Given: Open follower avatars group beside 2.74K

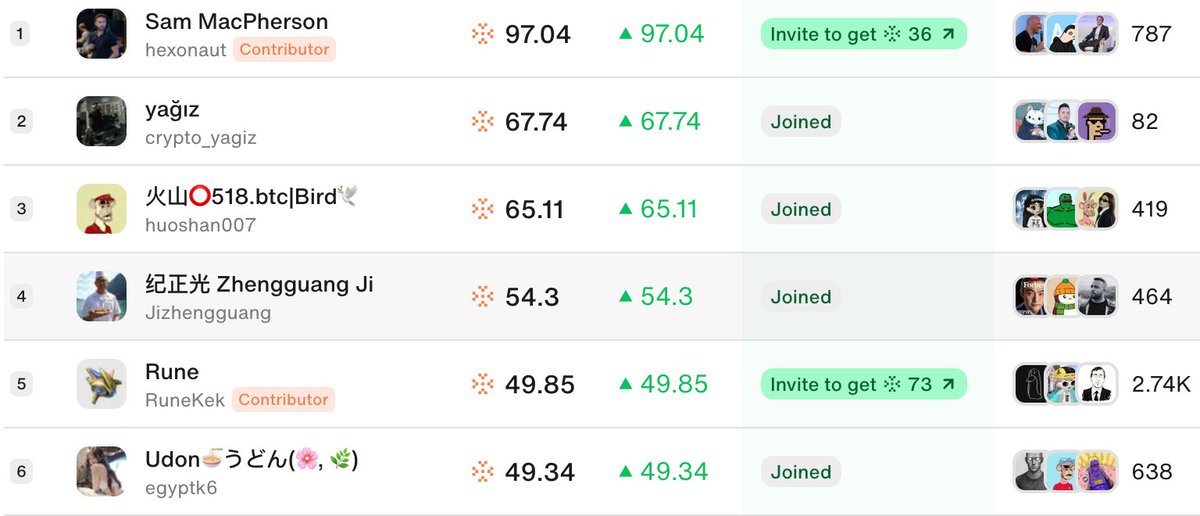Looking at the screenshot, I should coord(1066,383).
